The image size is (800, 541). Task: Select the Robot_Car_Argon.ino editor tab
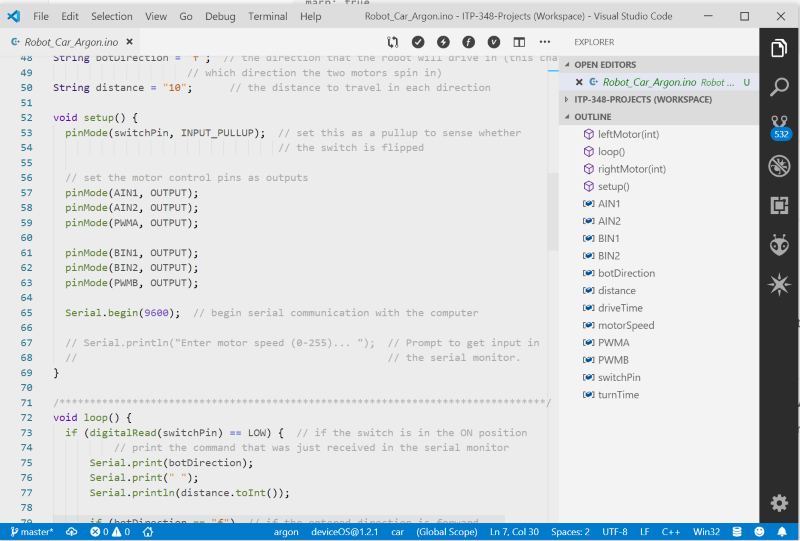71,42
